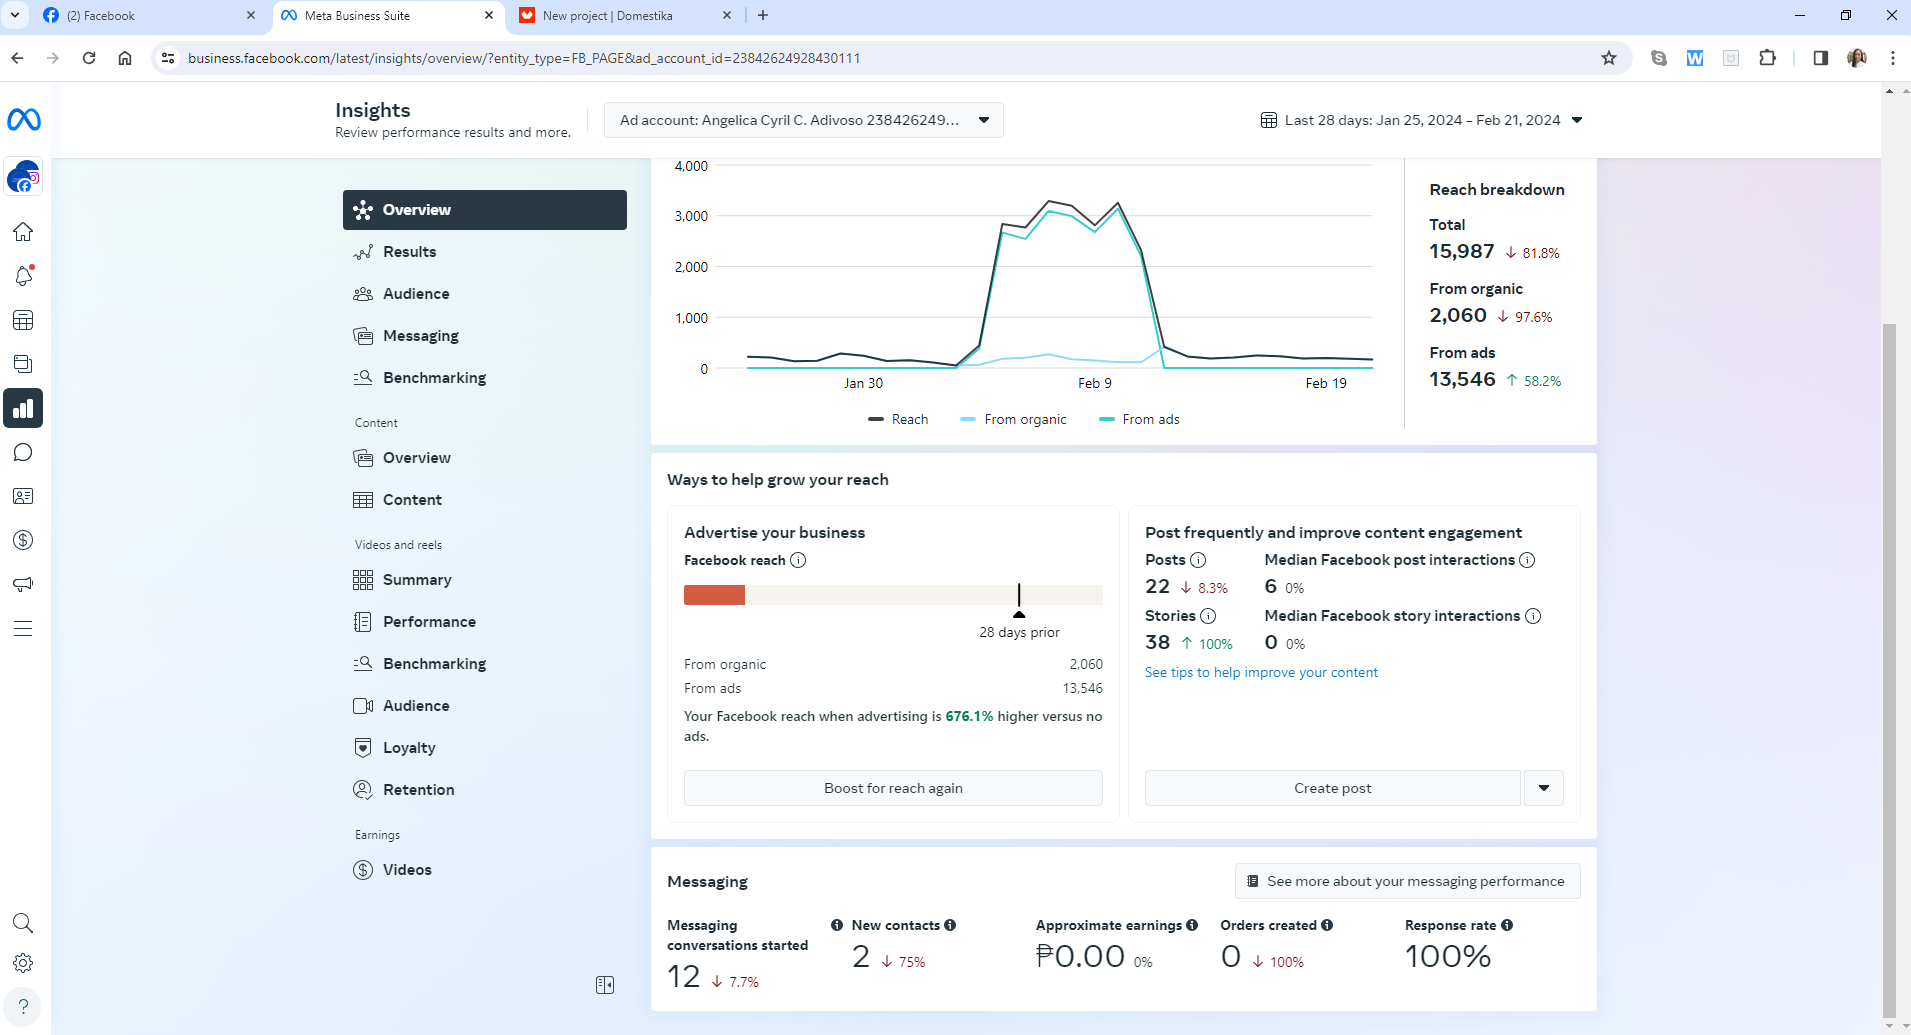Screen dimensions: 1911x1035
Task: Open browser extensions puzzle icon
Action: pyautogui.click(x=1768, y=58)
